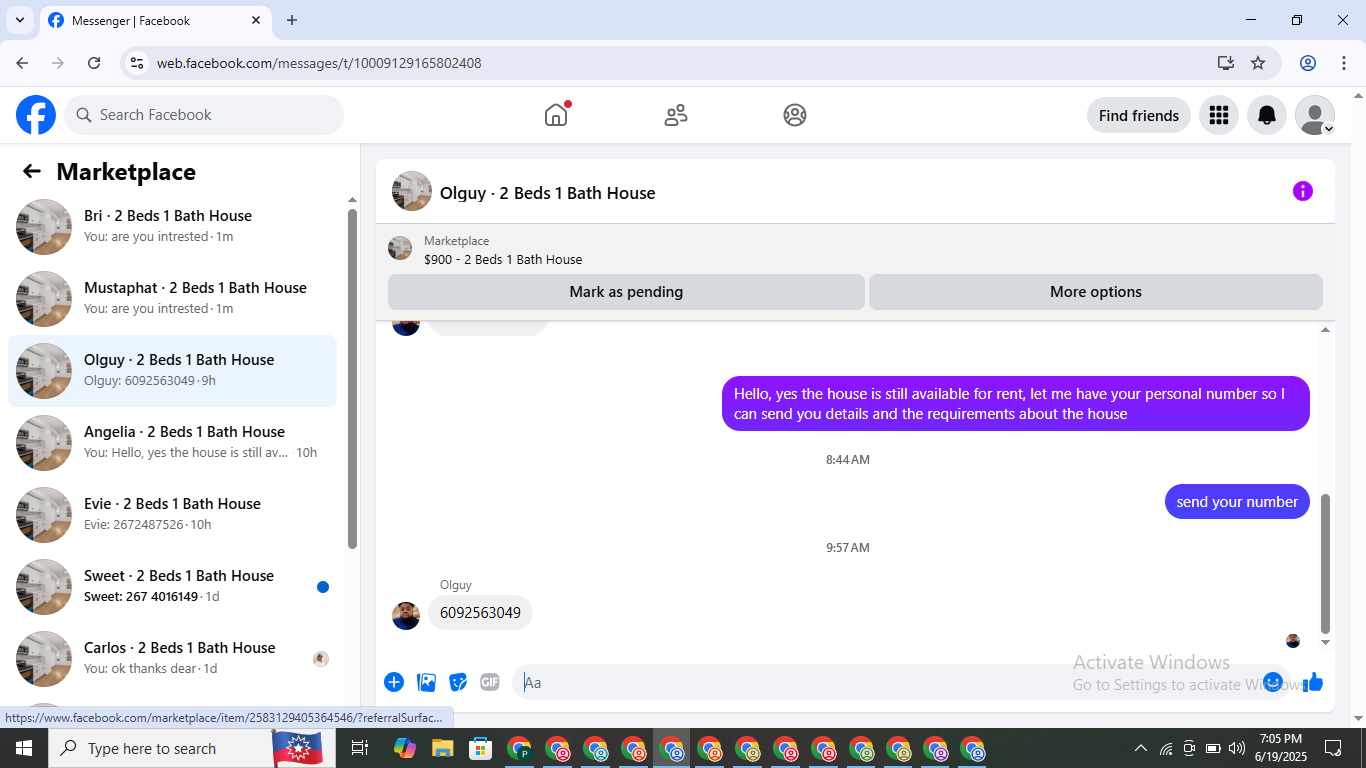Open the volume control in system tray

coord(1237,748)
